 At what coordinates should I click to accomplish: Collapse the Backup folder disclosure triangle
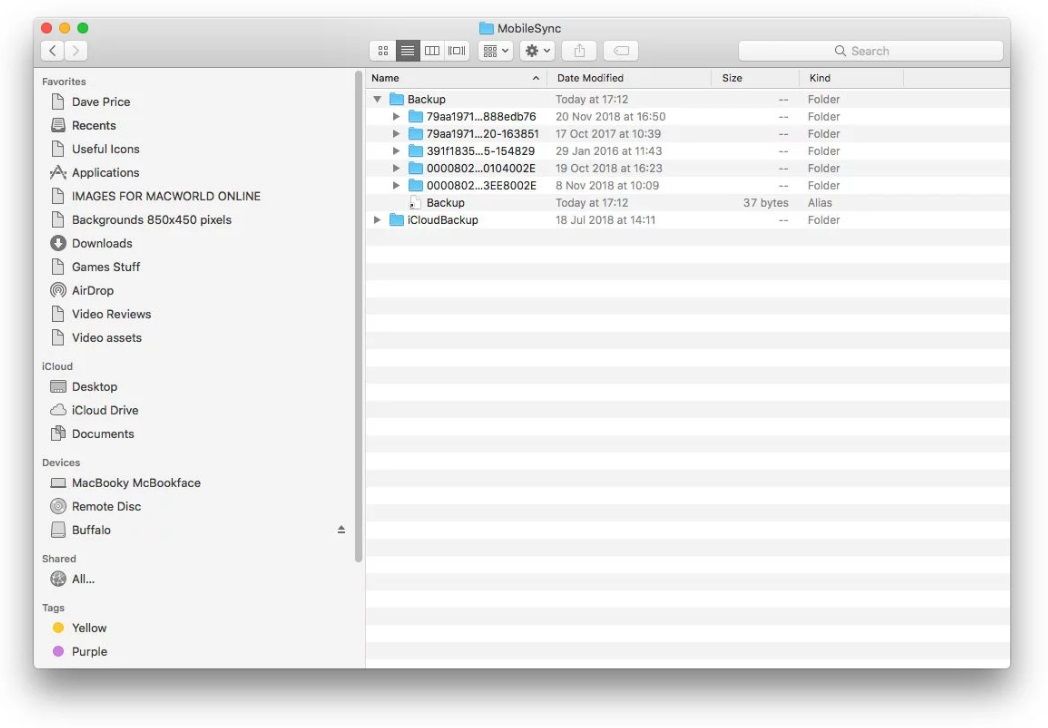(377, 99)
